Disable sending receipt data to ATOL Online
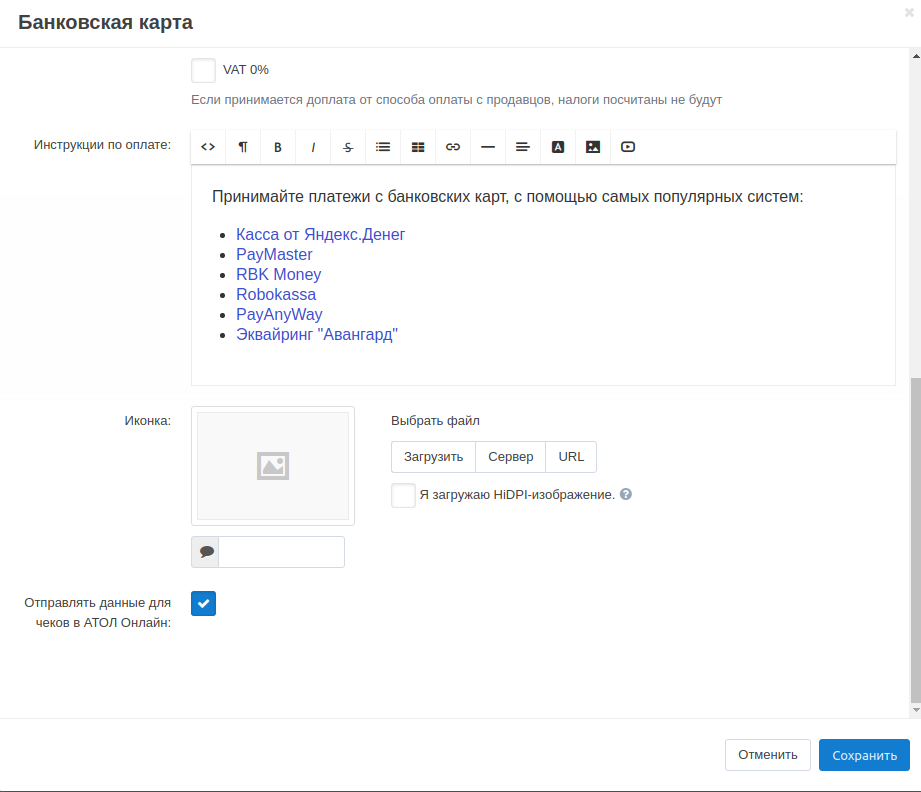Screen dimensions: 921x792 204,603
